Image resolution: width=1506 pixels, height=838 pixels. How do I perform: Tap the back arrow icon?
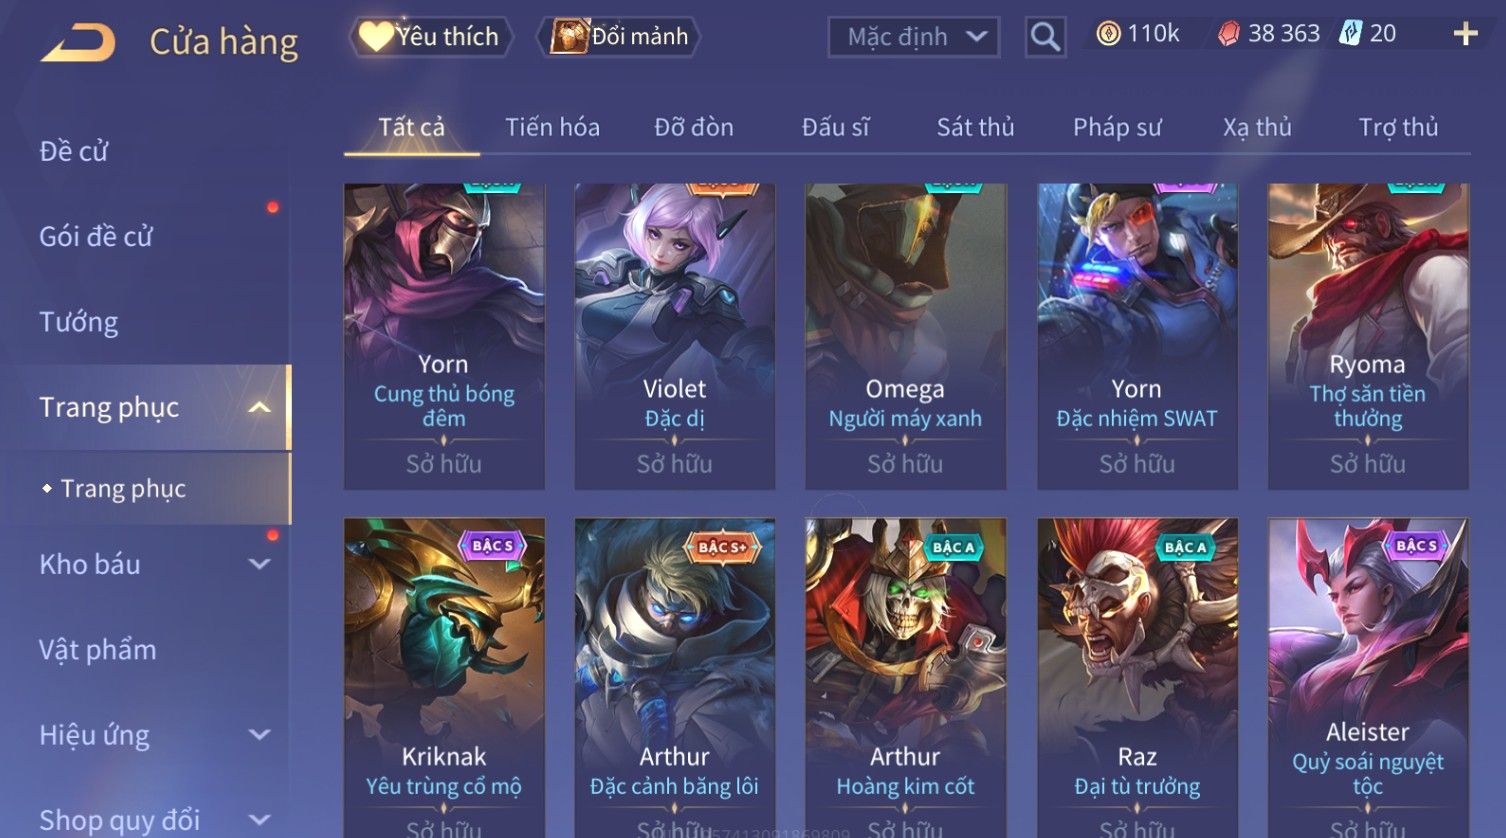79,43
